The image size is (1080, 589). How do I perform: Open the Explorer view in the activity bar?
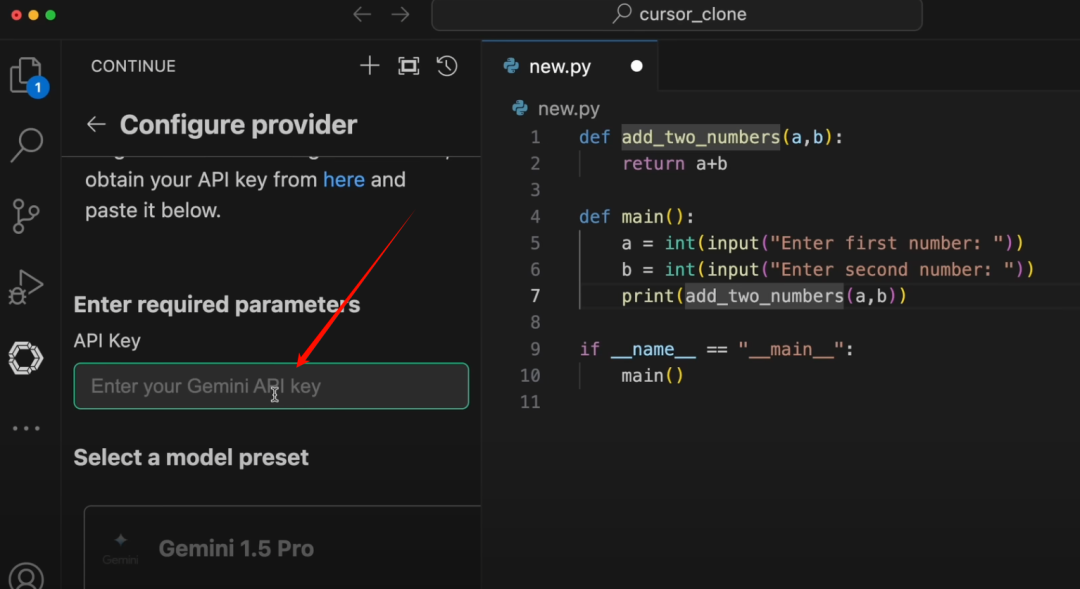coord(27,76)
